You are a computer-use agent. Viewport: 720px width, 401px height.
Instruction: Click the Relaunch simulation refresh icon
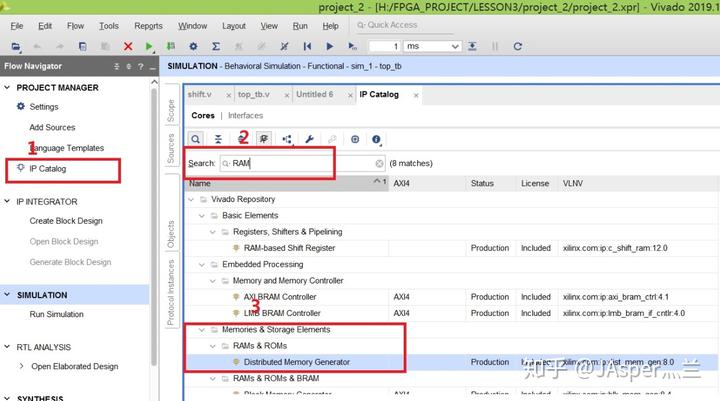pyautogui.click(x=518, y=46)
